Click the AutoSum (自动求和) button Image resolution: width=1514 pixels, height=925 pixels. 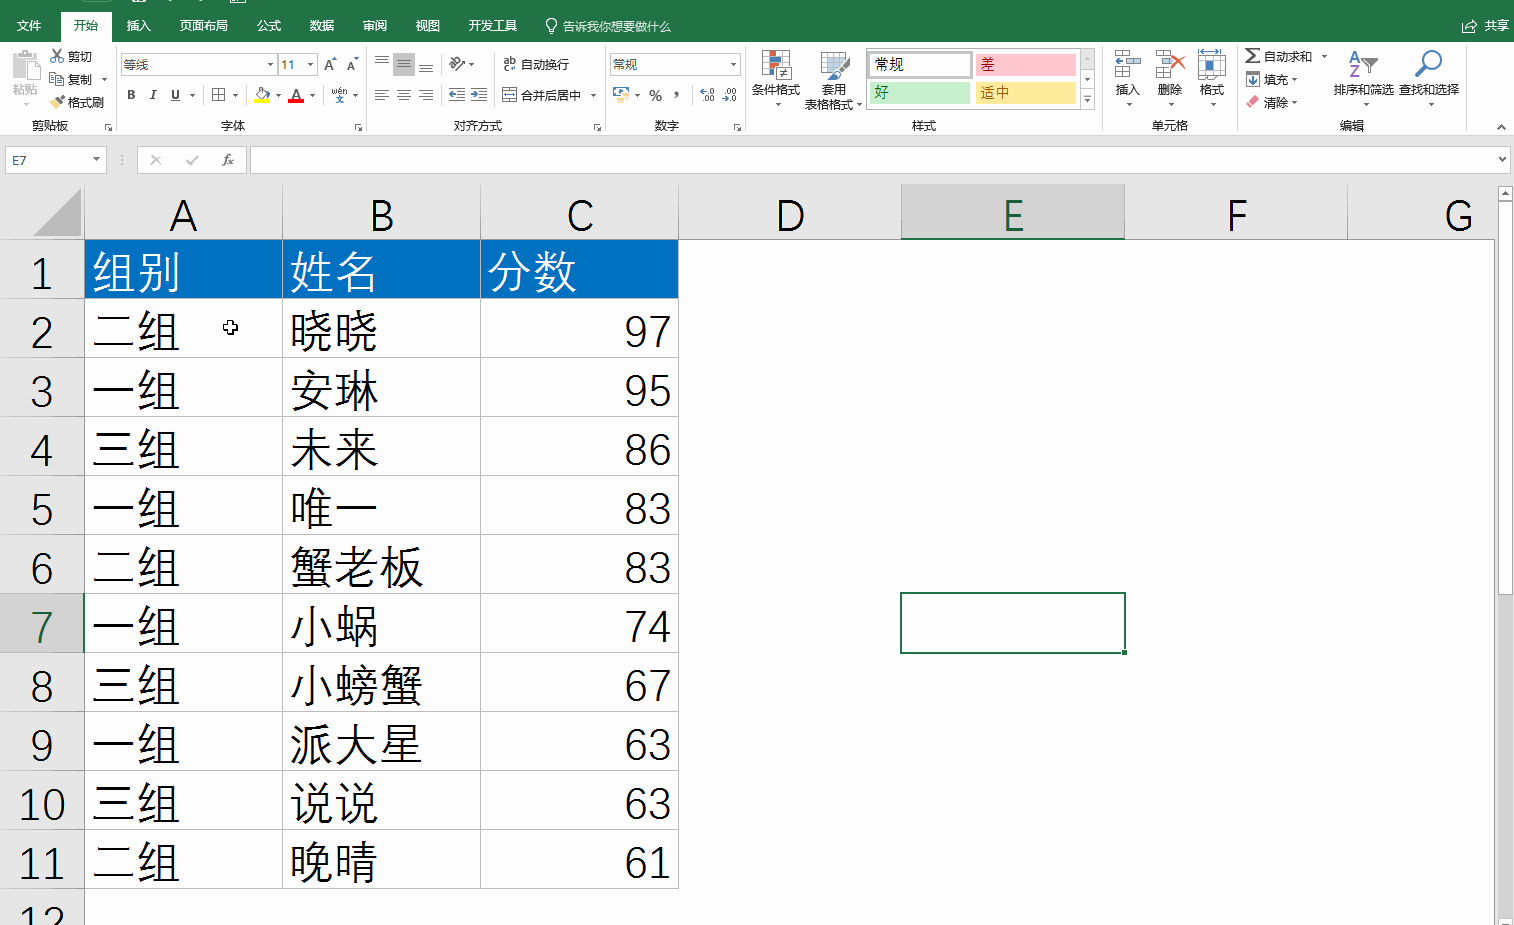pos(1279,56)
